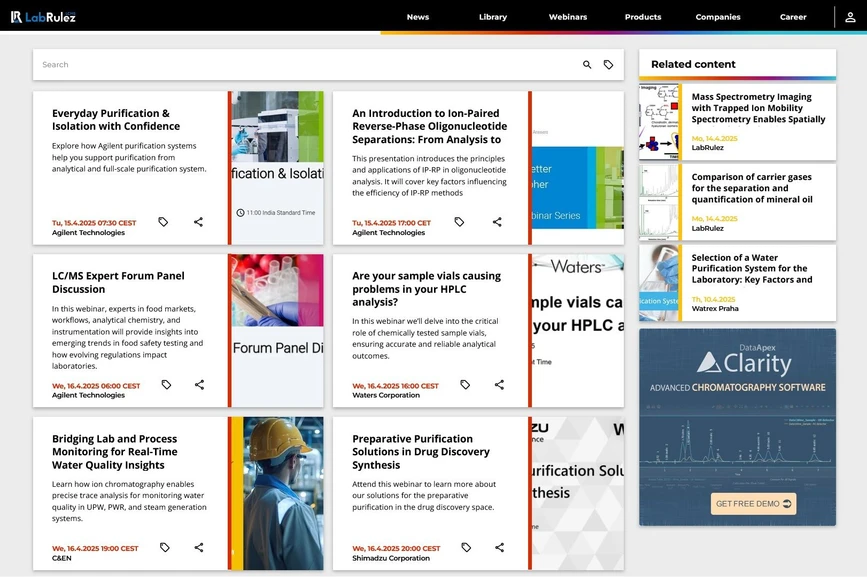The height and width of the screenshot is (577, 867).
Task: Click 'Tu, 15.4.2025 17:00 CET' date
Action: pos(391,223)
